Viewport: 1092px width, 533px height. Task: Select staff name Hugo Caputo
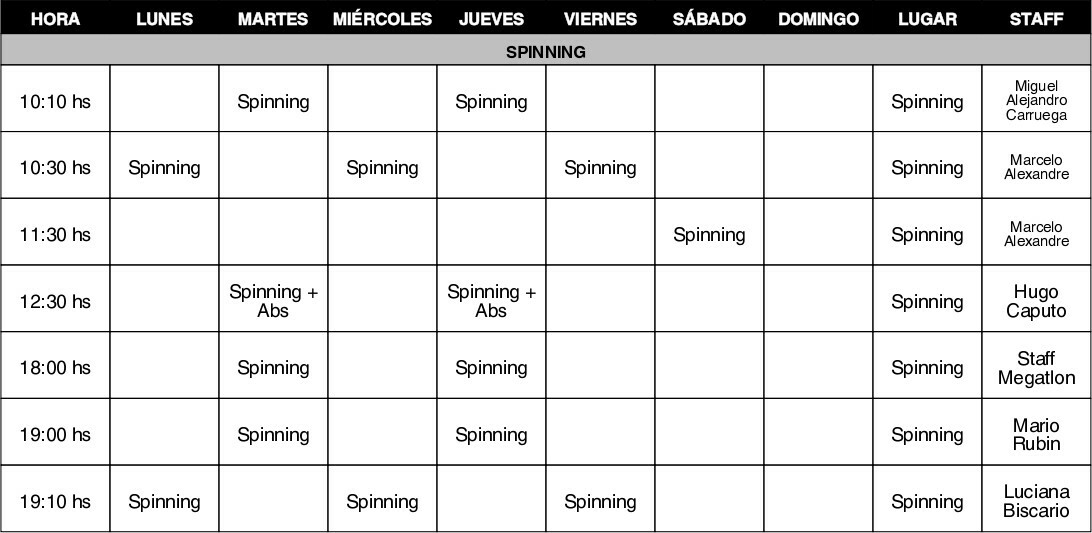click(1036, 301)
